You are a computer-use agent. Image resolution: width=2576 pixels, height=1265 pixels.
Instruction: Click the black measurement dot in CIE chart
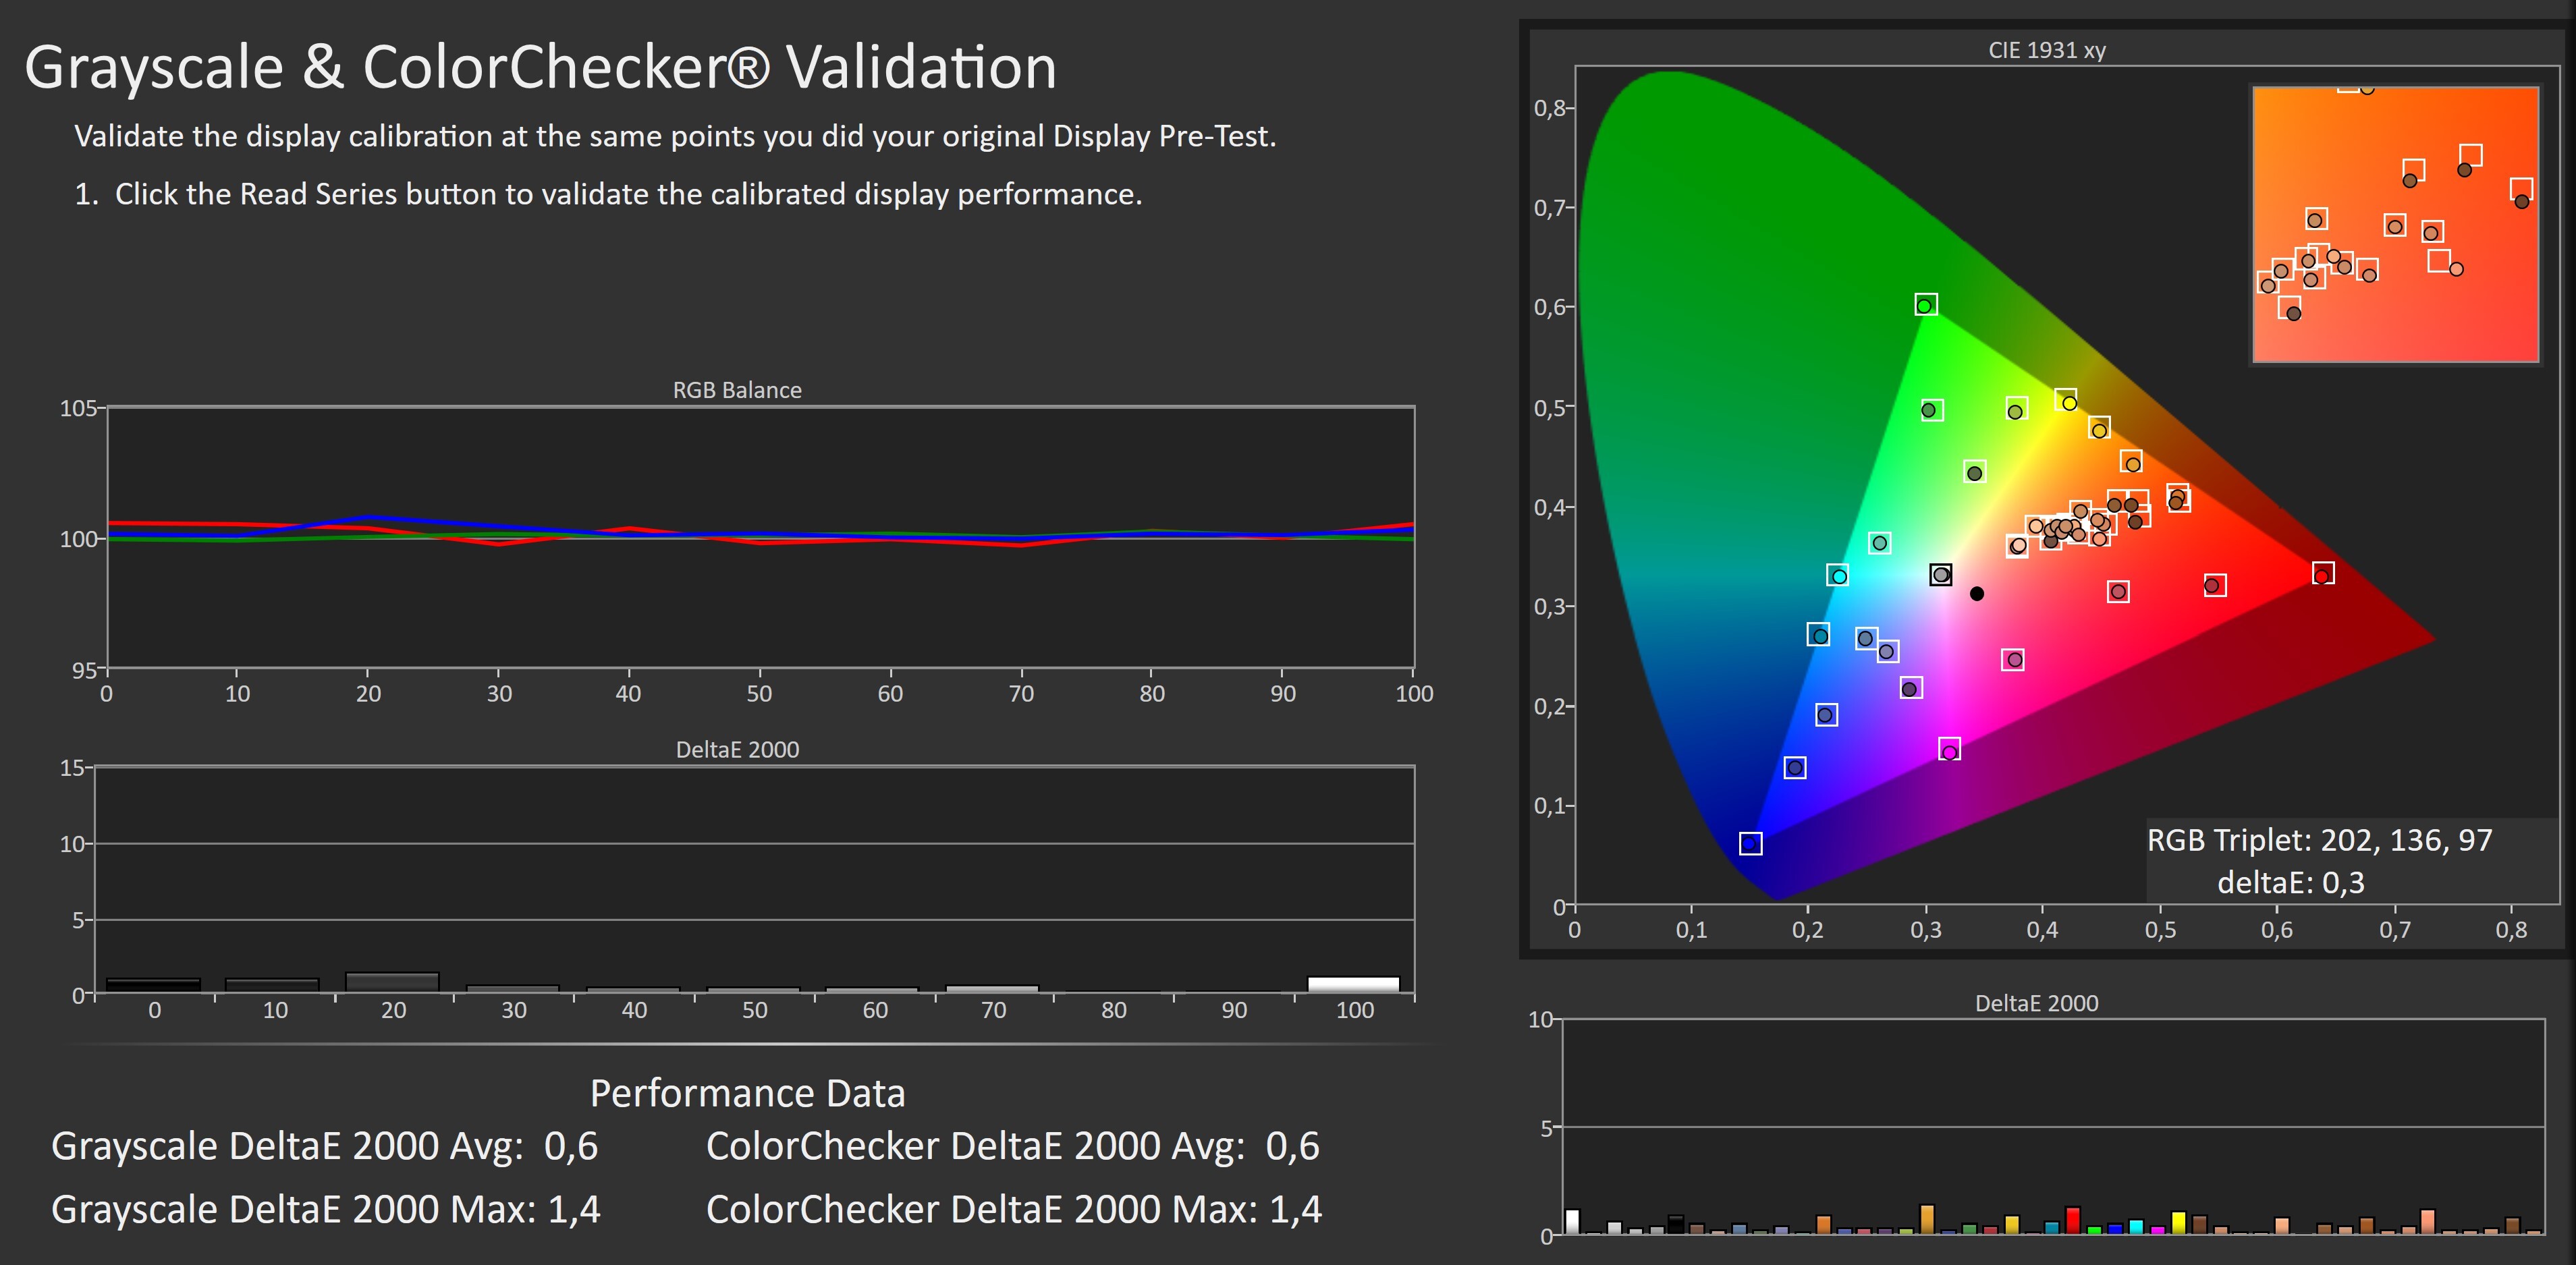1976,594
